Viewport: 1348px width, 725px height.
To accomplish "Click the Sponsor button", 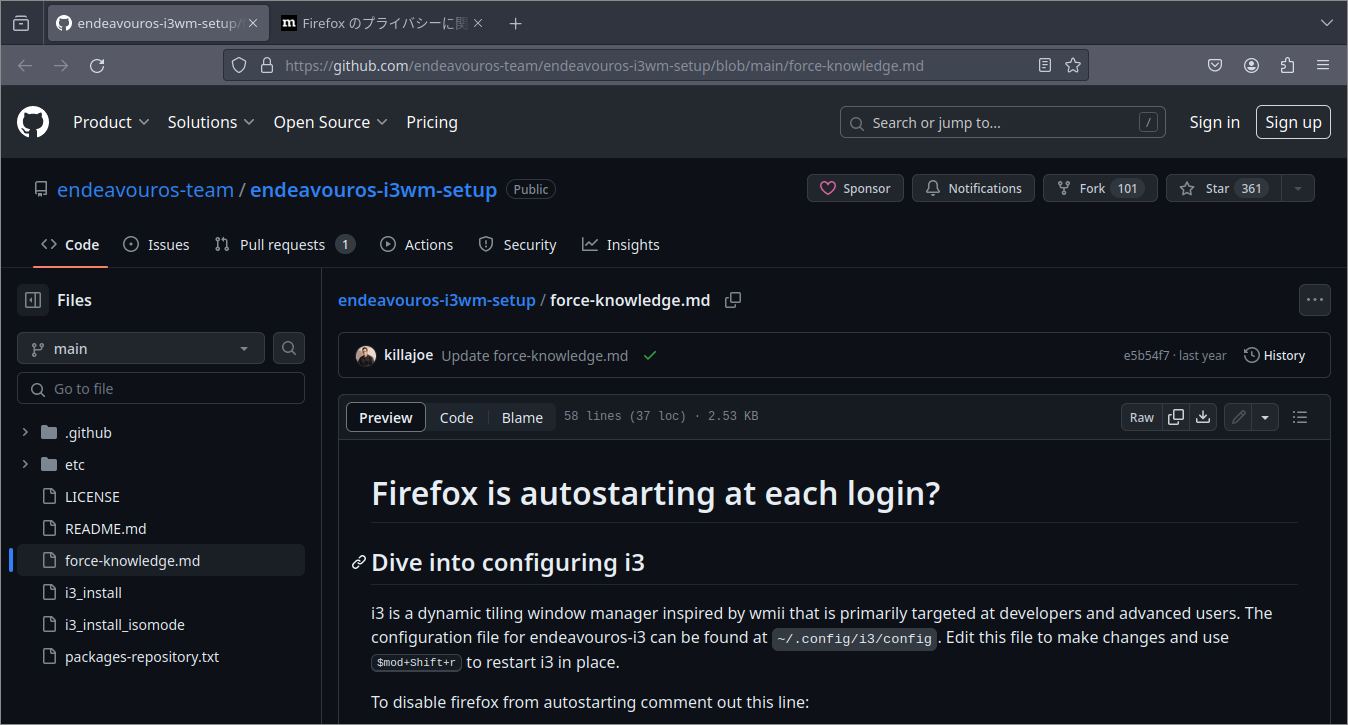I will click(855, 188).
